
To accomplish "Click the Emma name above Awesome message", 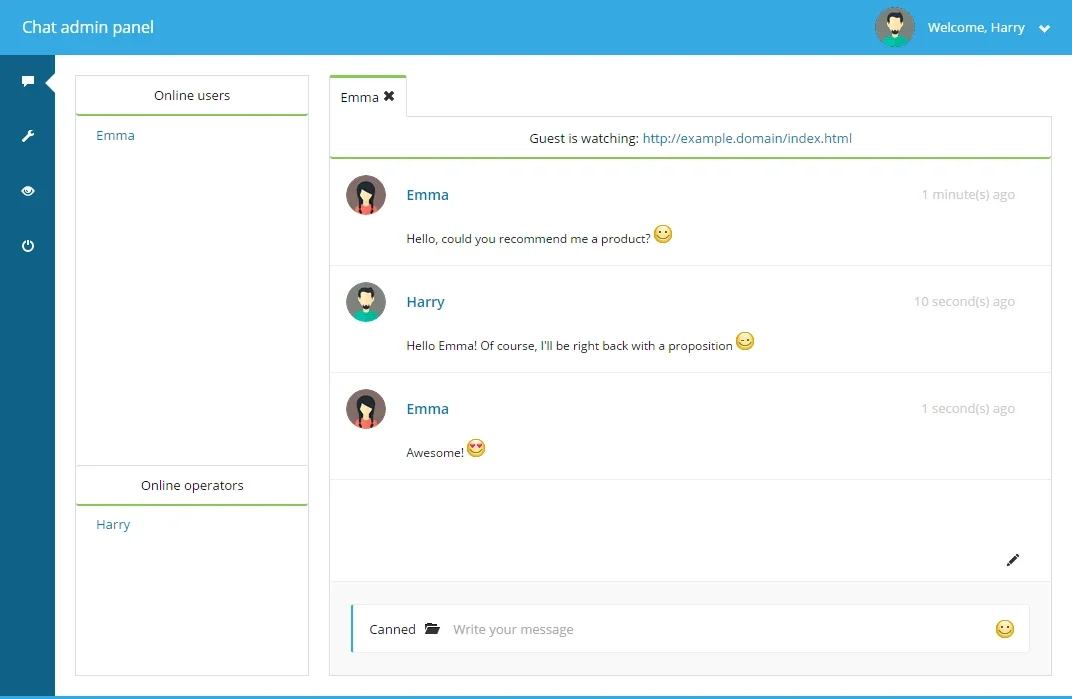I will point(427,409).
